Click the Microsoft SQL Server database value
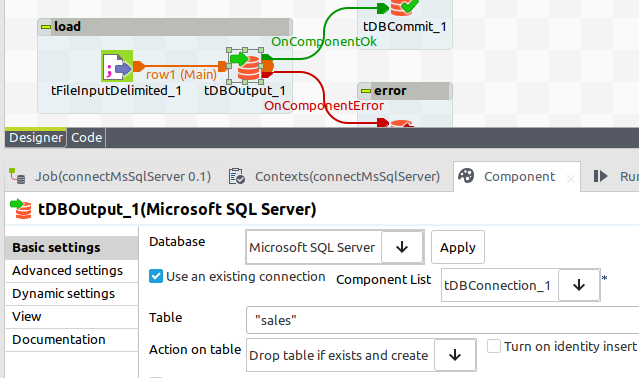This screenshot has height=378, width=639. click(x=312, y=248)
